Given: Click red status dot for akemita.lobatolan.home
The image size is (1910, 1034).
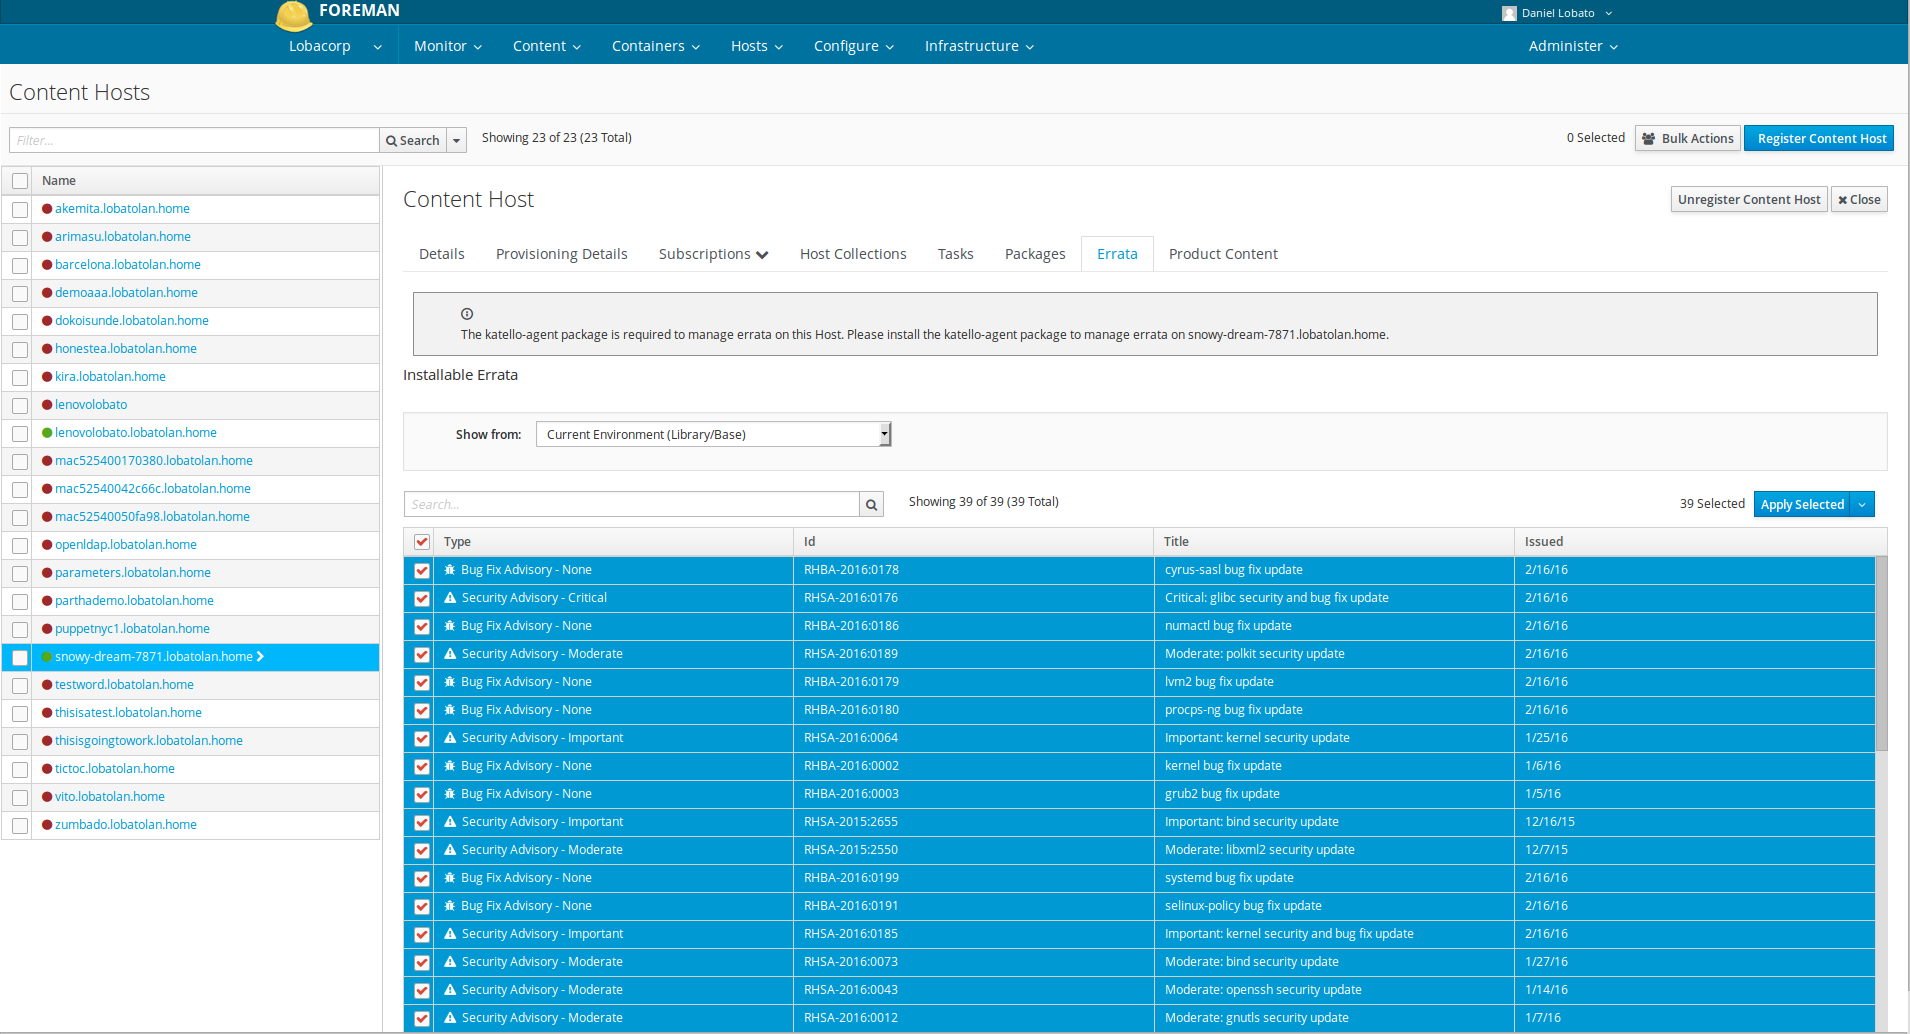Looking at the screenshot, I should pos(47,209).
